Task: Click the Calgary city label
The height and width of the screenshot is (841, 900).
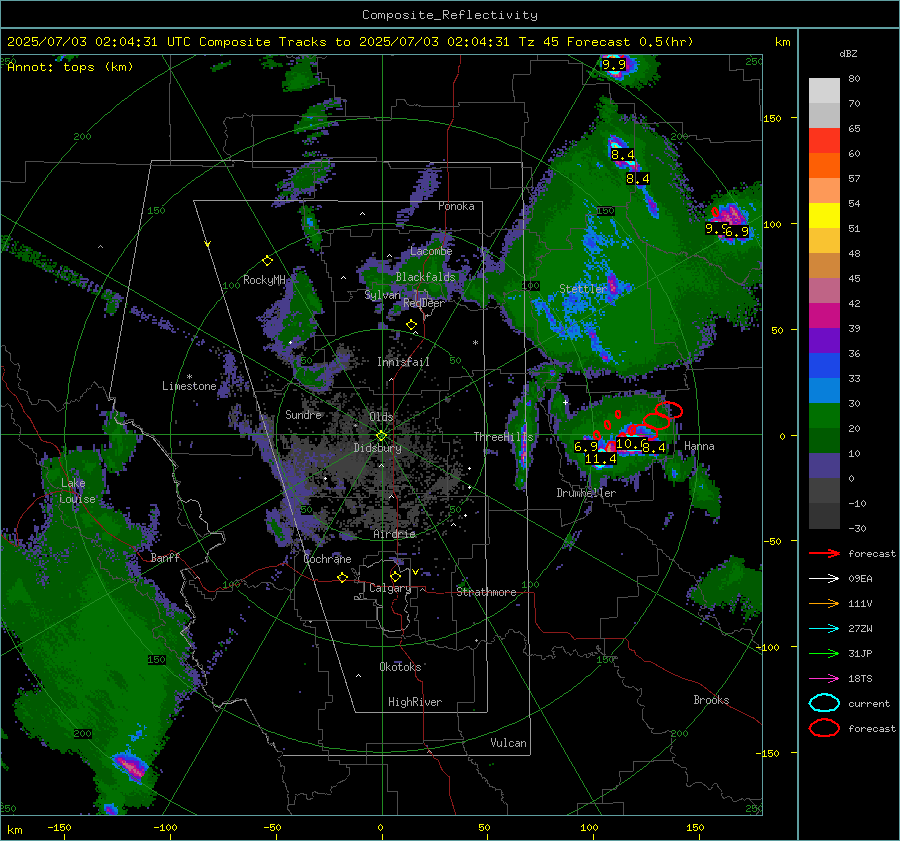Action: coord(390,588)
